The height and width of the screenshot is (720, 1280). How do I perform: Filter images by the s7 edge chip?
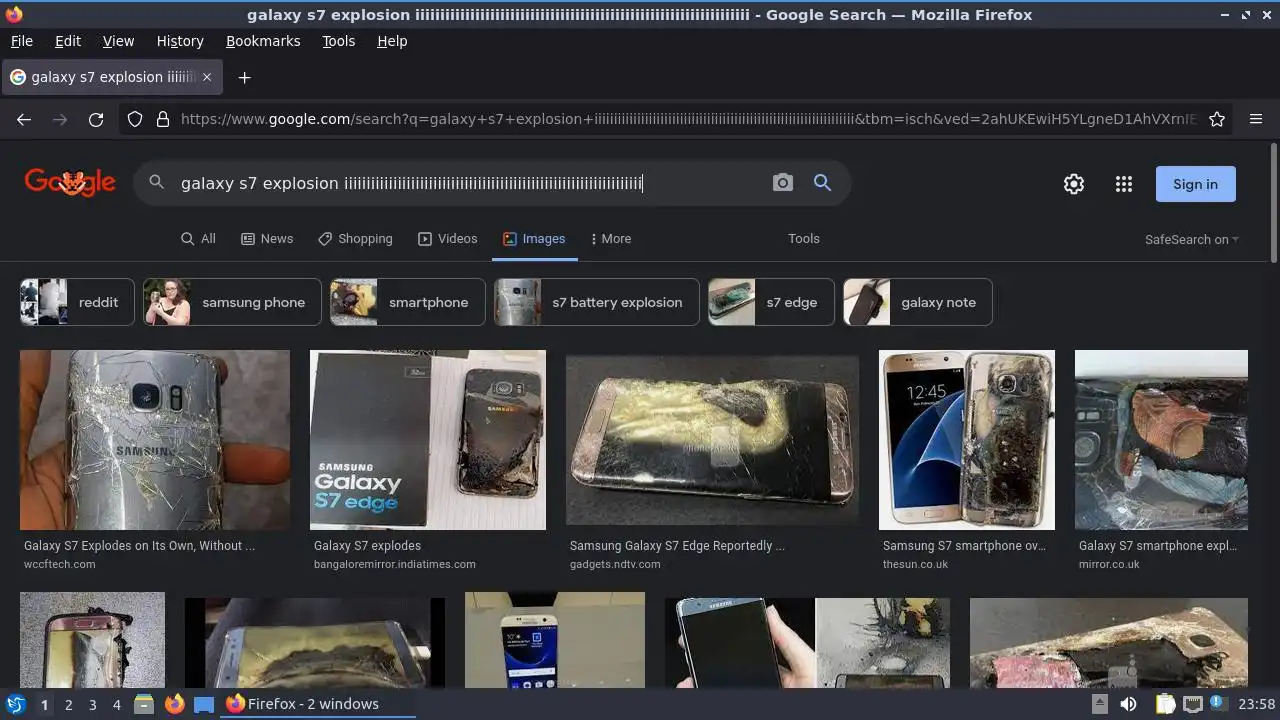[771, 302]
